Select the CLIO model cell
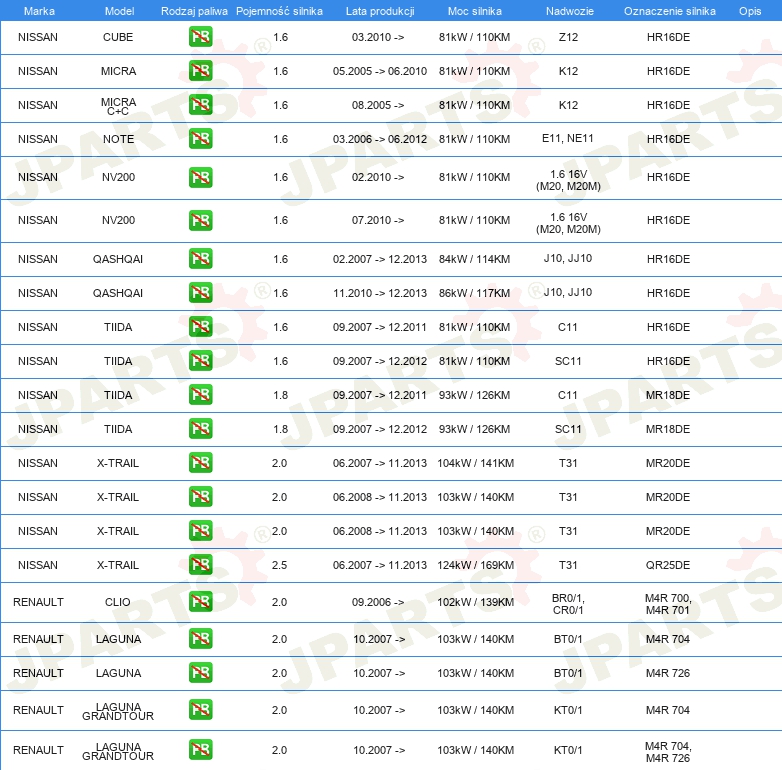This screenshot has height=770, width=782. pyautogui.click(x=118, y=602)
